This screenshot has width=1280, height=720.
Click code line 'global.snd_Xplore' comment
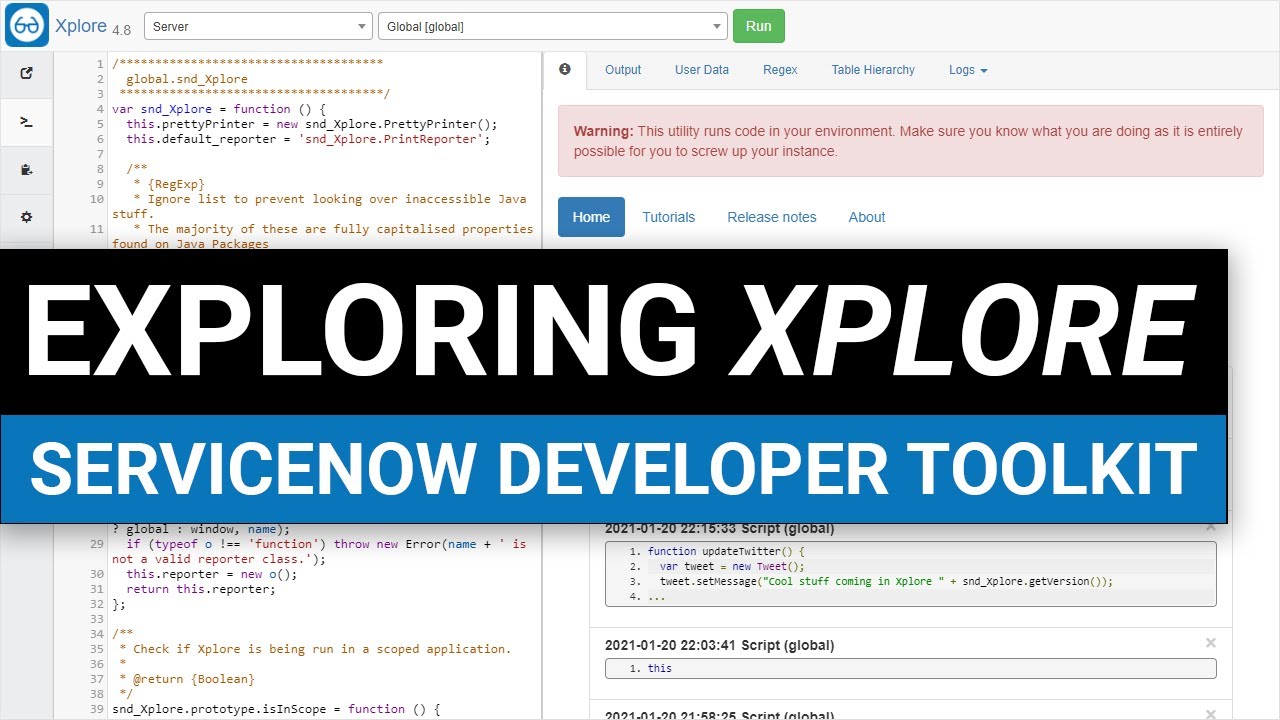tap(187, 79)
